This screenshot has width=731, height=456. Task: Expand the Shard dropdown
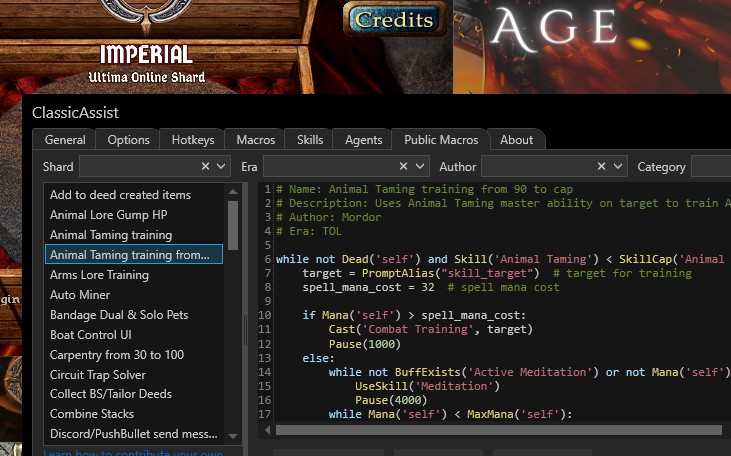point(224,167)
